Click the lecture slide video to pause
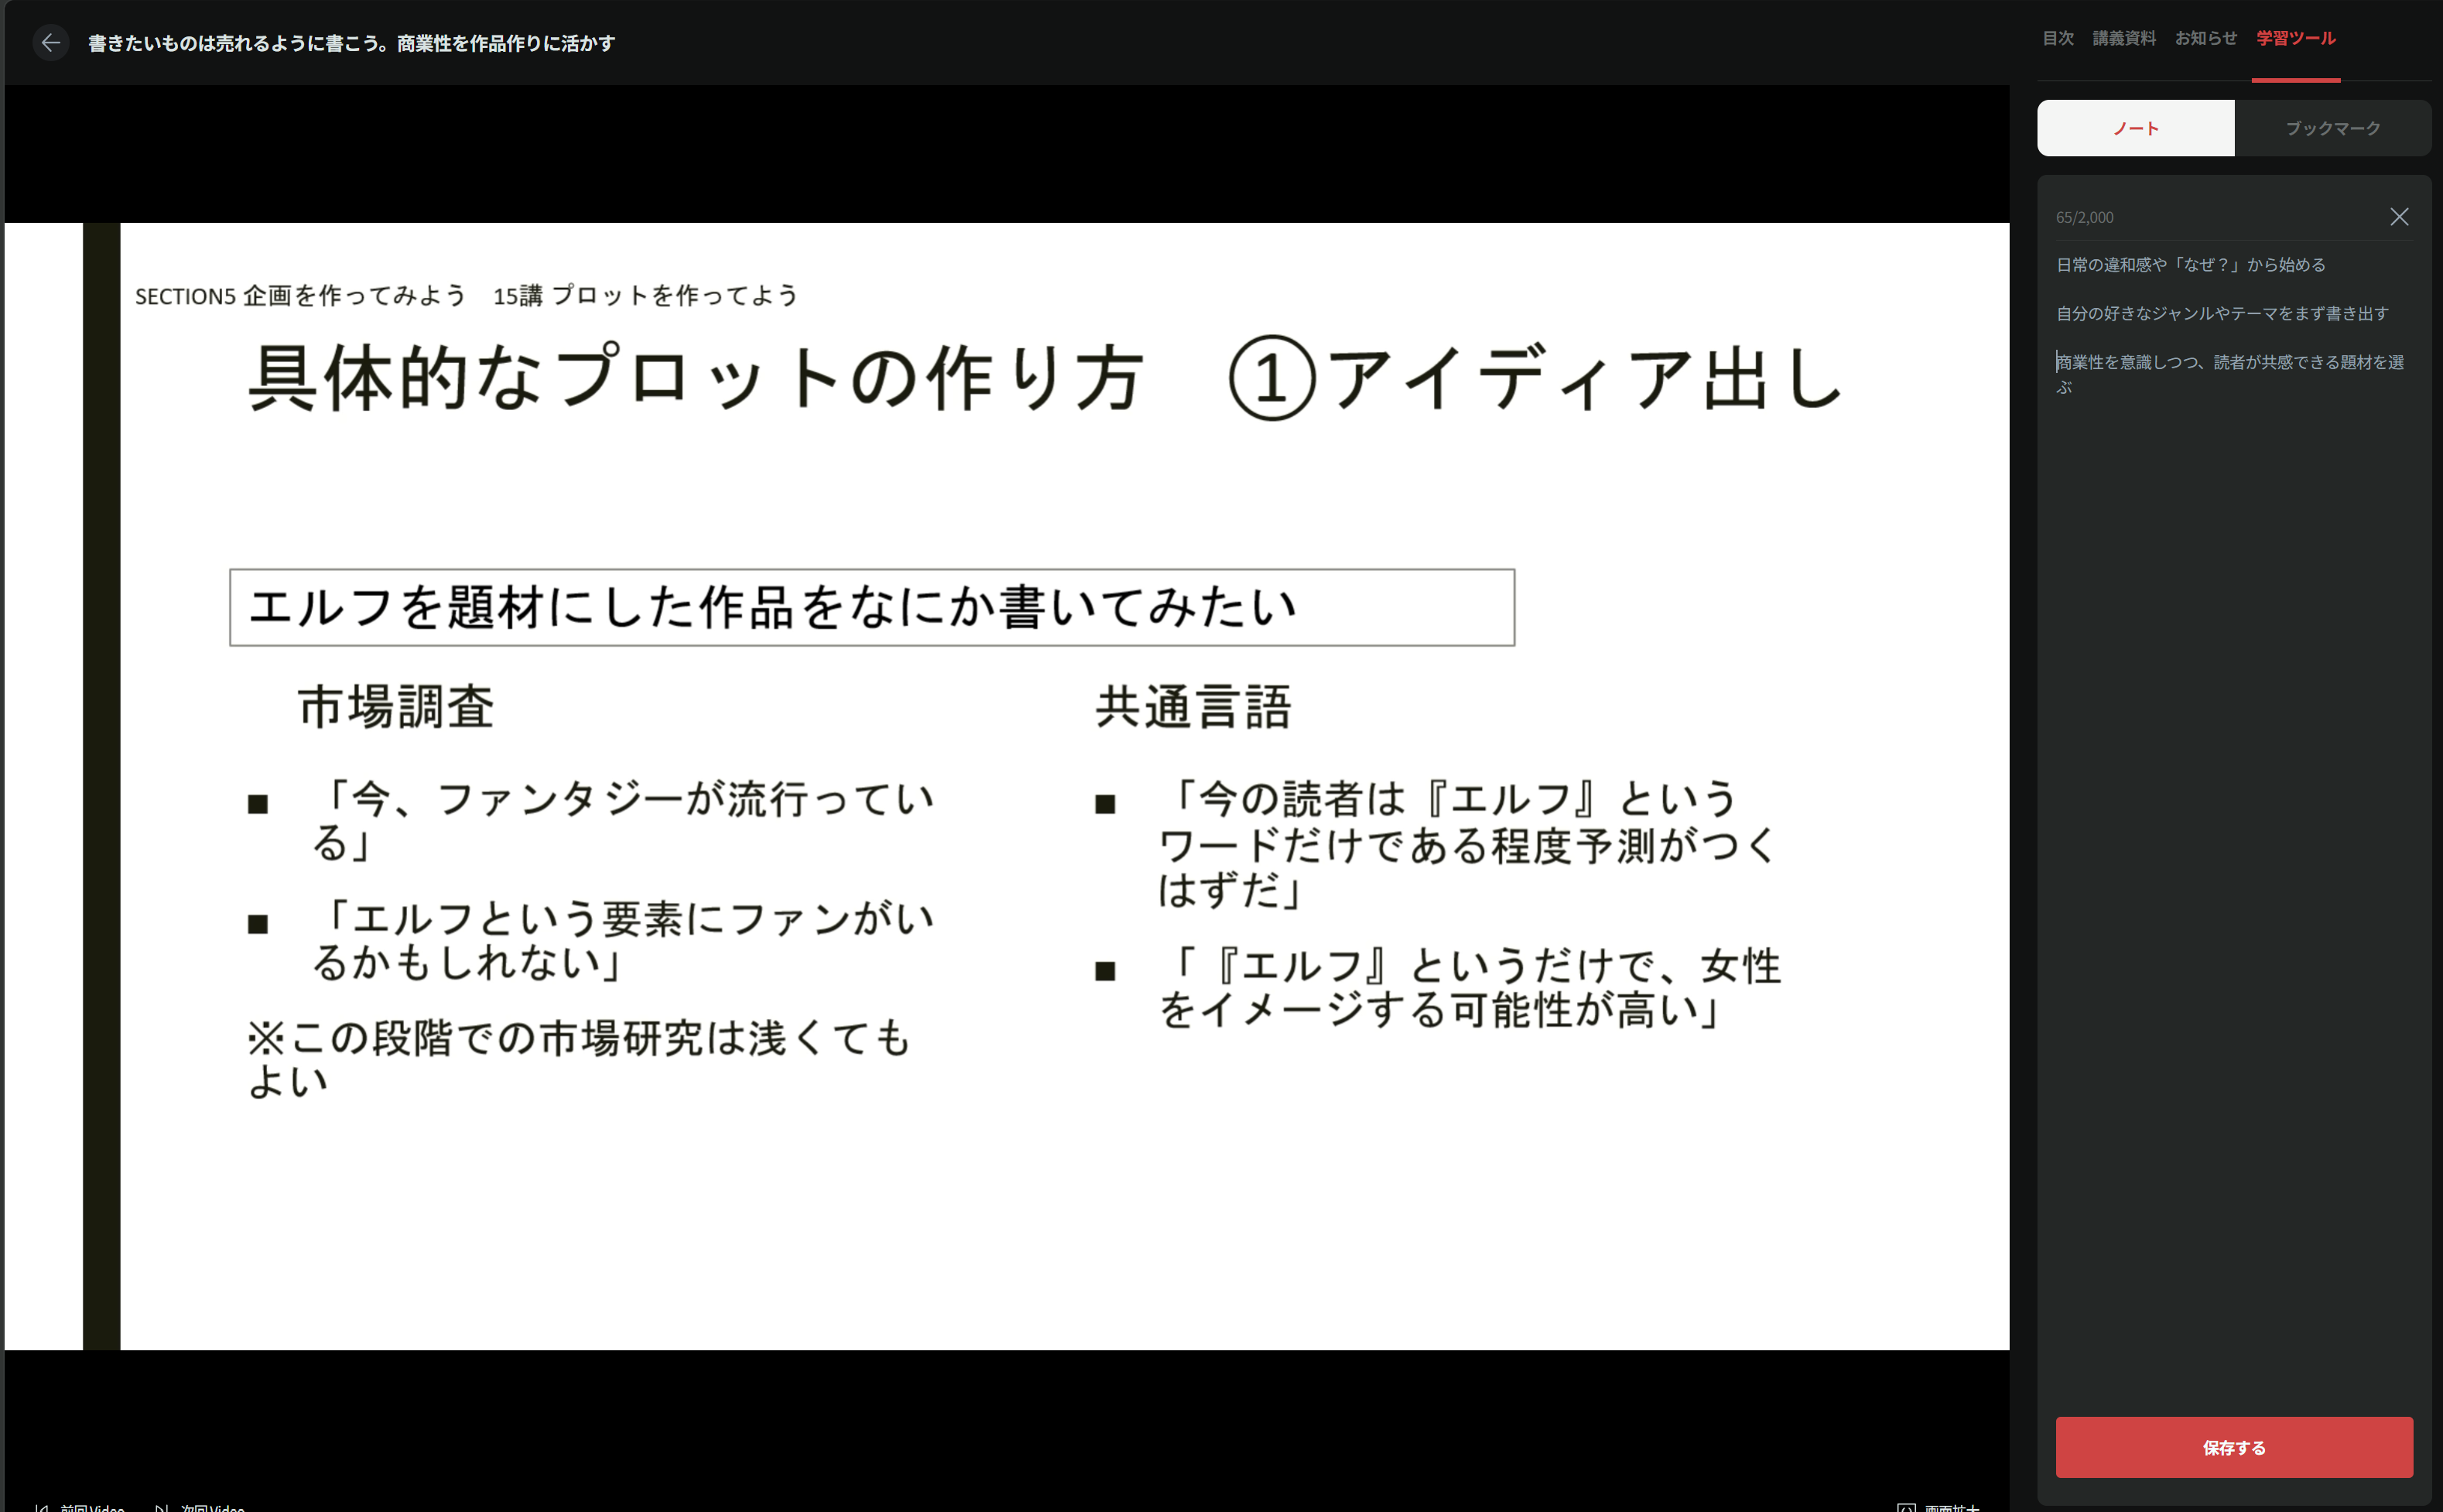 1007,786
